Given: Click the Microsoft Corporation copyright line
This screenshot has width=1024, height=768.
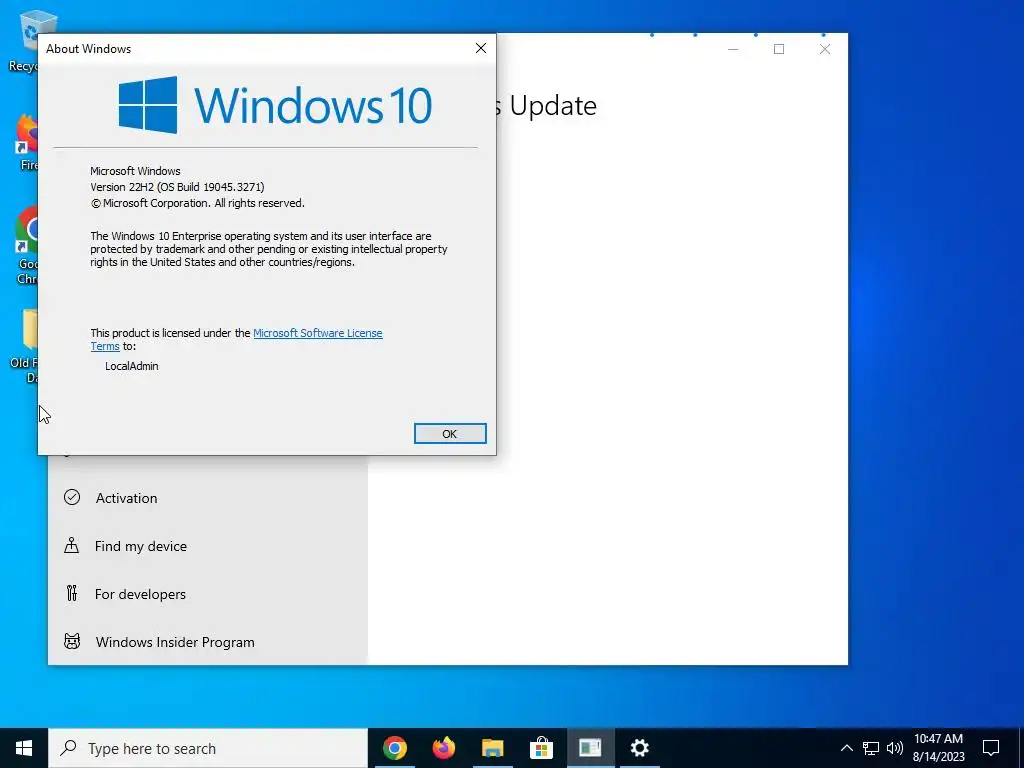Looking at the screenshot, I should (x=197, y=203).
